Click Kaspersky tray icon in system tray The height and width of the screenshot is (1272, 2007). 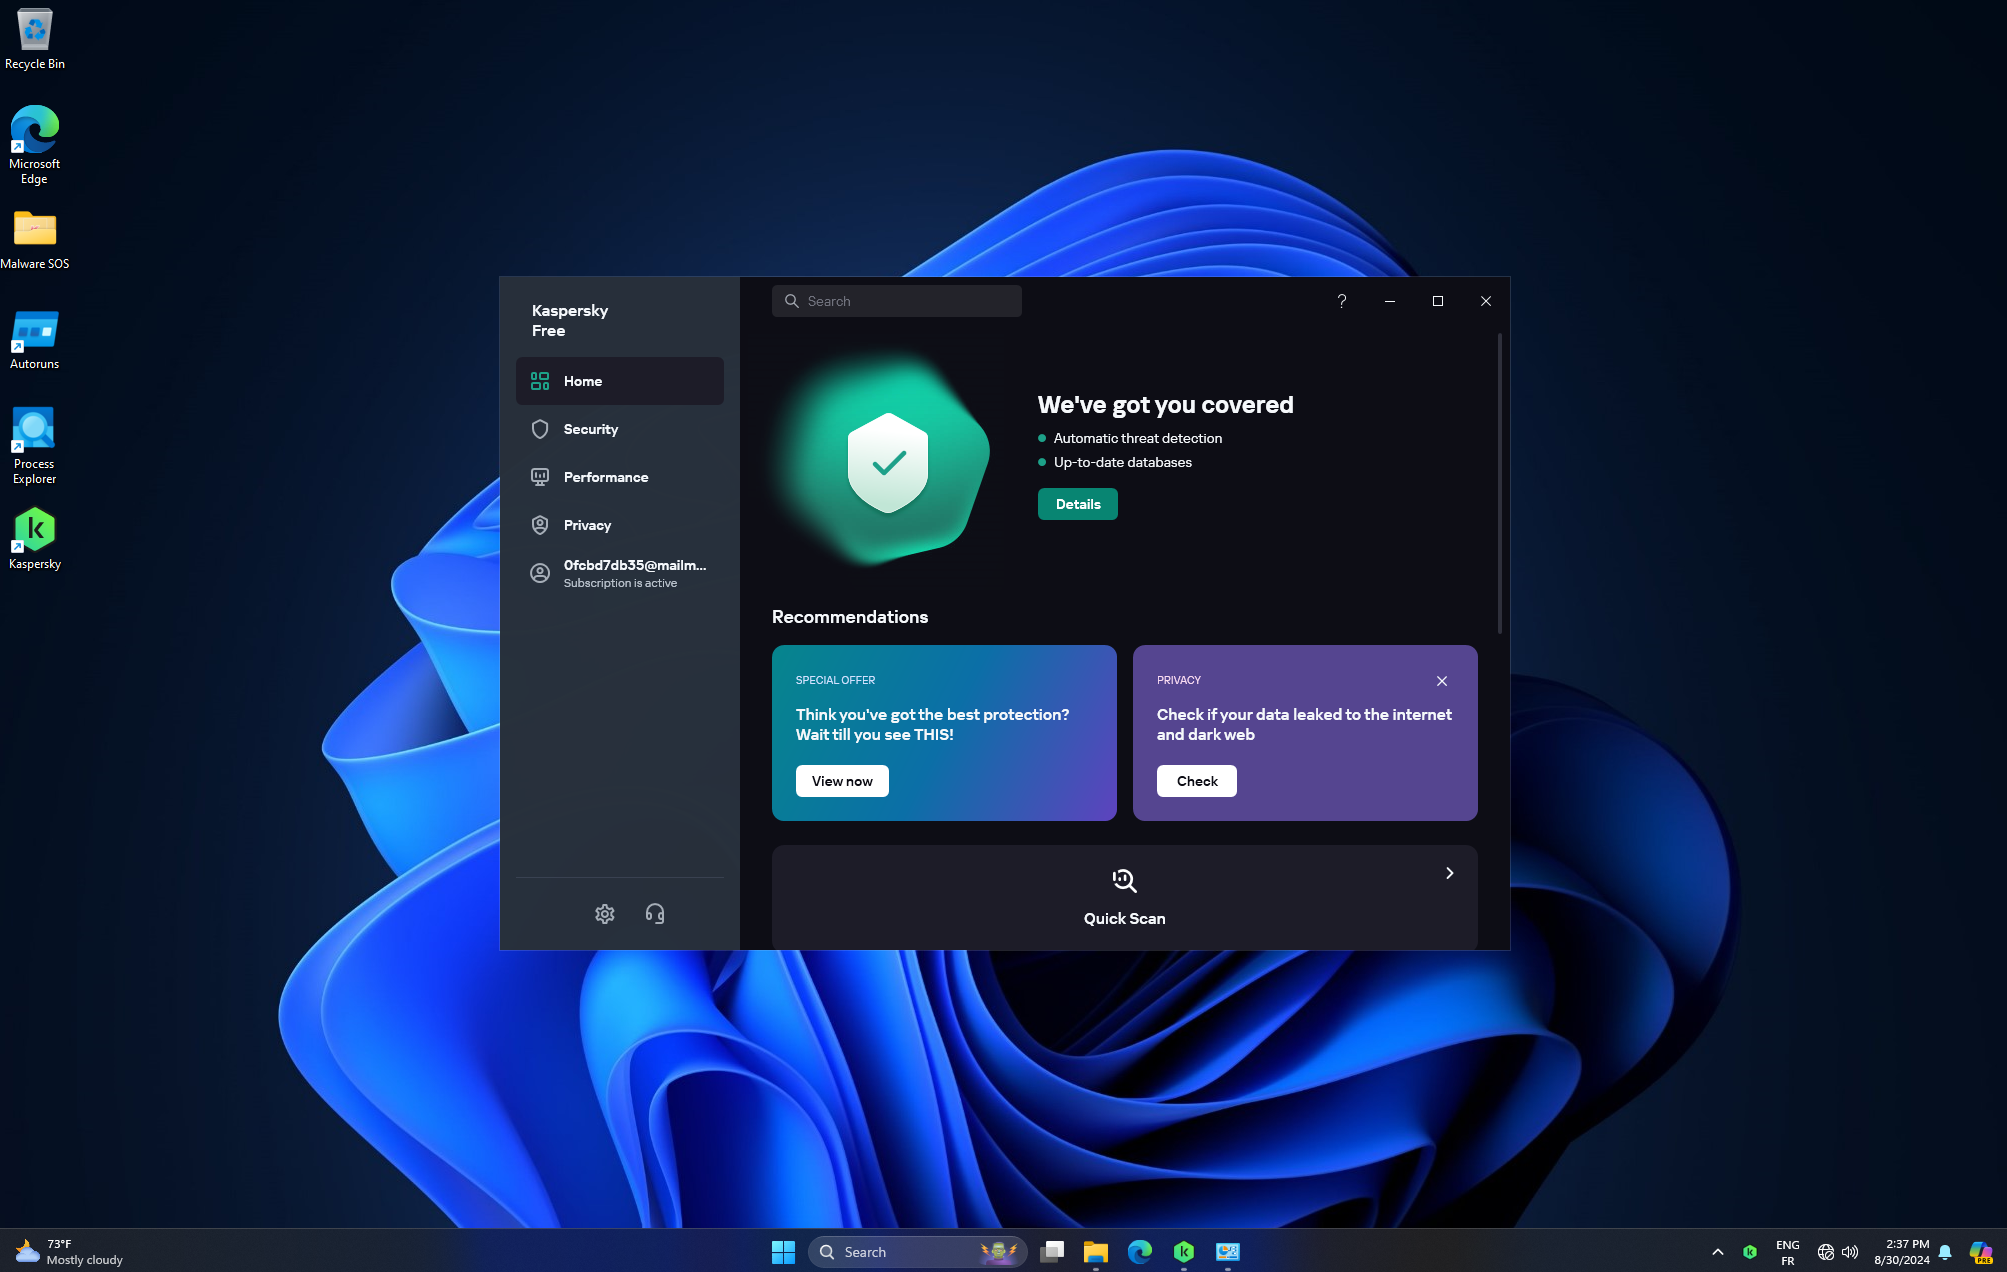(x=1750, y=1251)
